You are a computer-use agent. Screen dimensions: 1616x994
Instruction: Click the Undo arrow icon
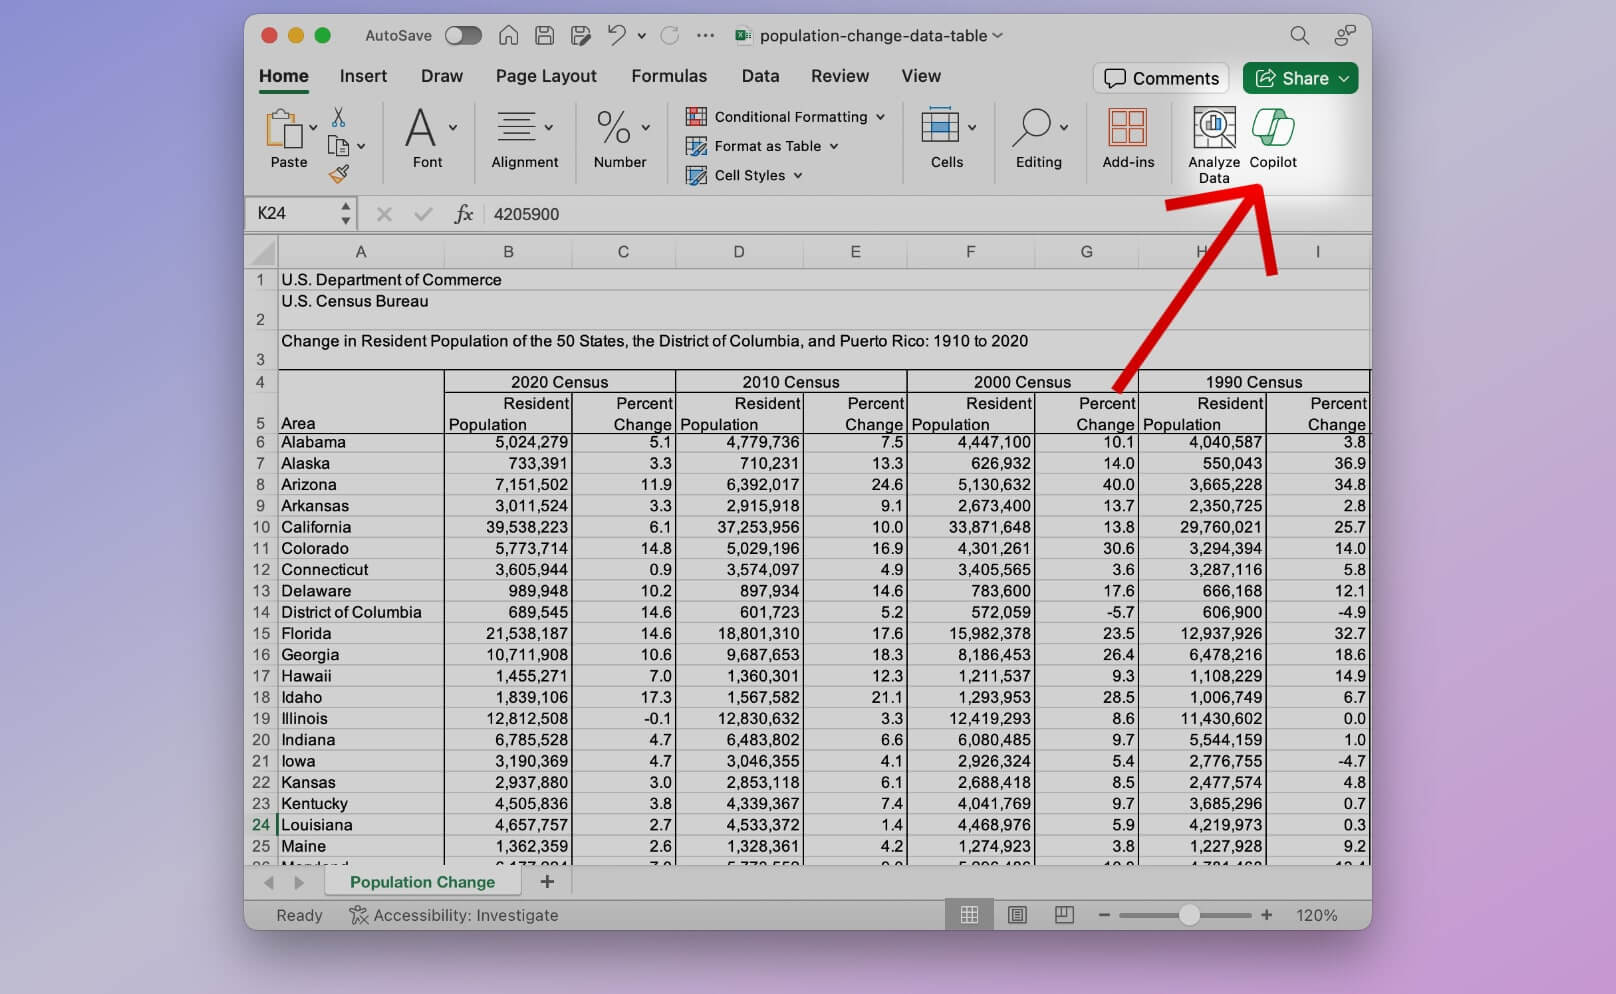616,36
